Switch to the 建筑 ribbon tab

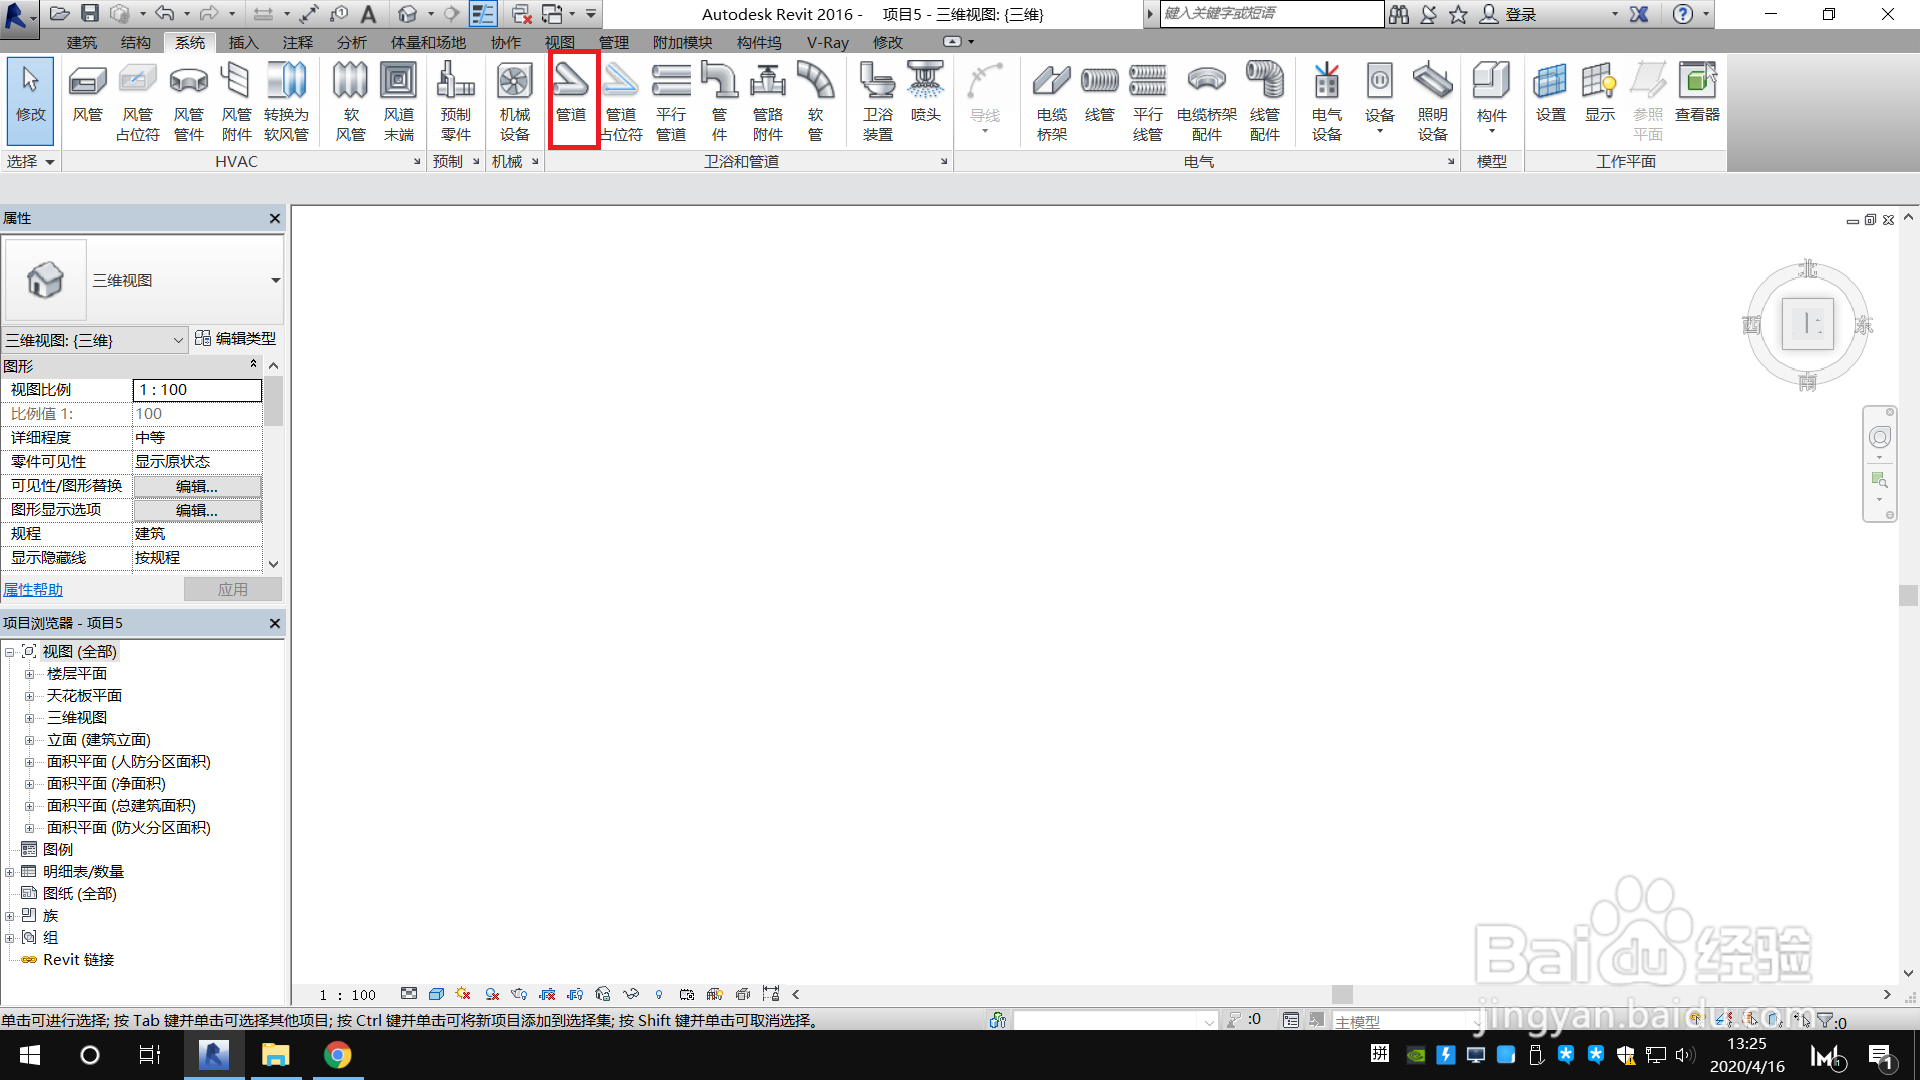[82, 42]
